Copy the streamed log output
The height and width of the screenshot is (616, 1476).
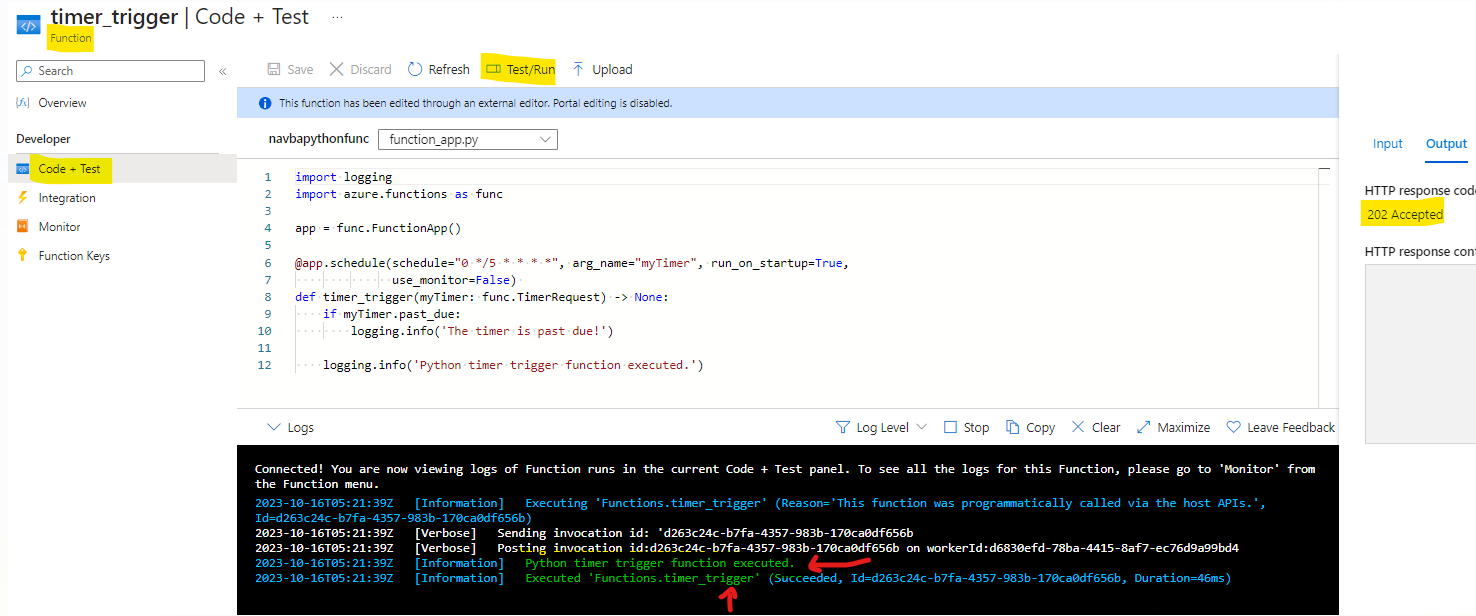(x=1030, y=427)
